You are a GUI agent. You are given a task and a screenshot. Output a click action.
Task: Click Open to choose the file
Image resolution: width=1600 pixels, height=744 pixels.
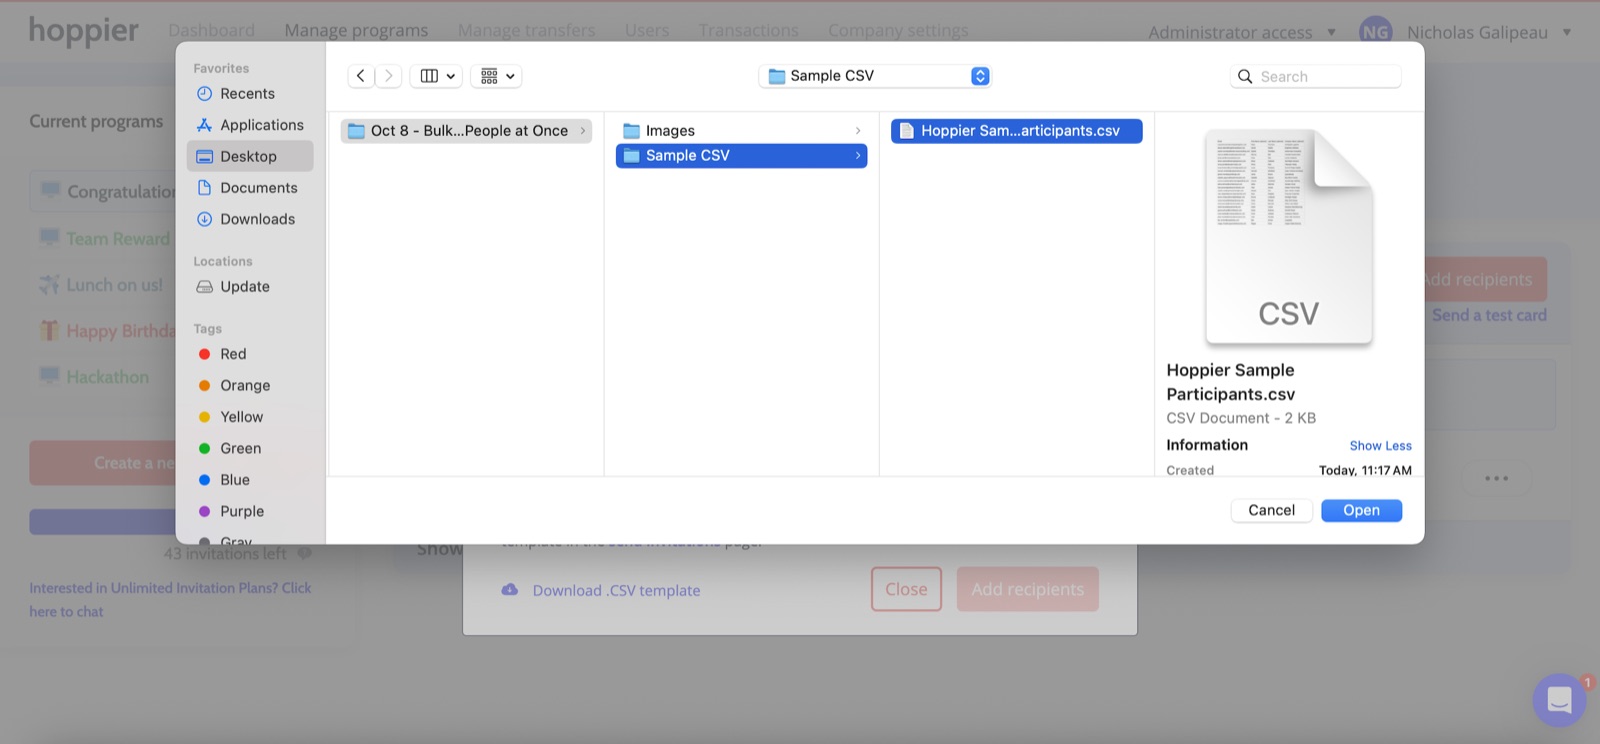1361,510
